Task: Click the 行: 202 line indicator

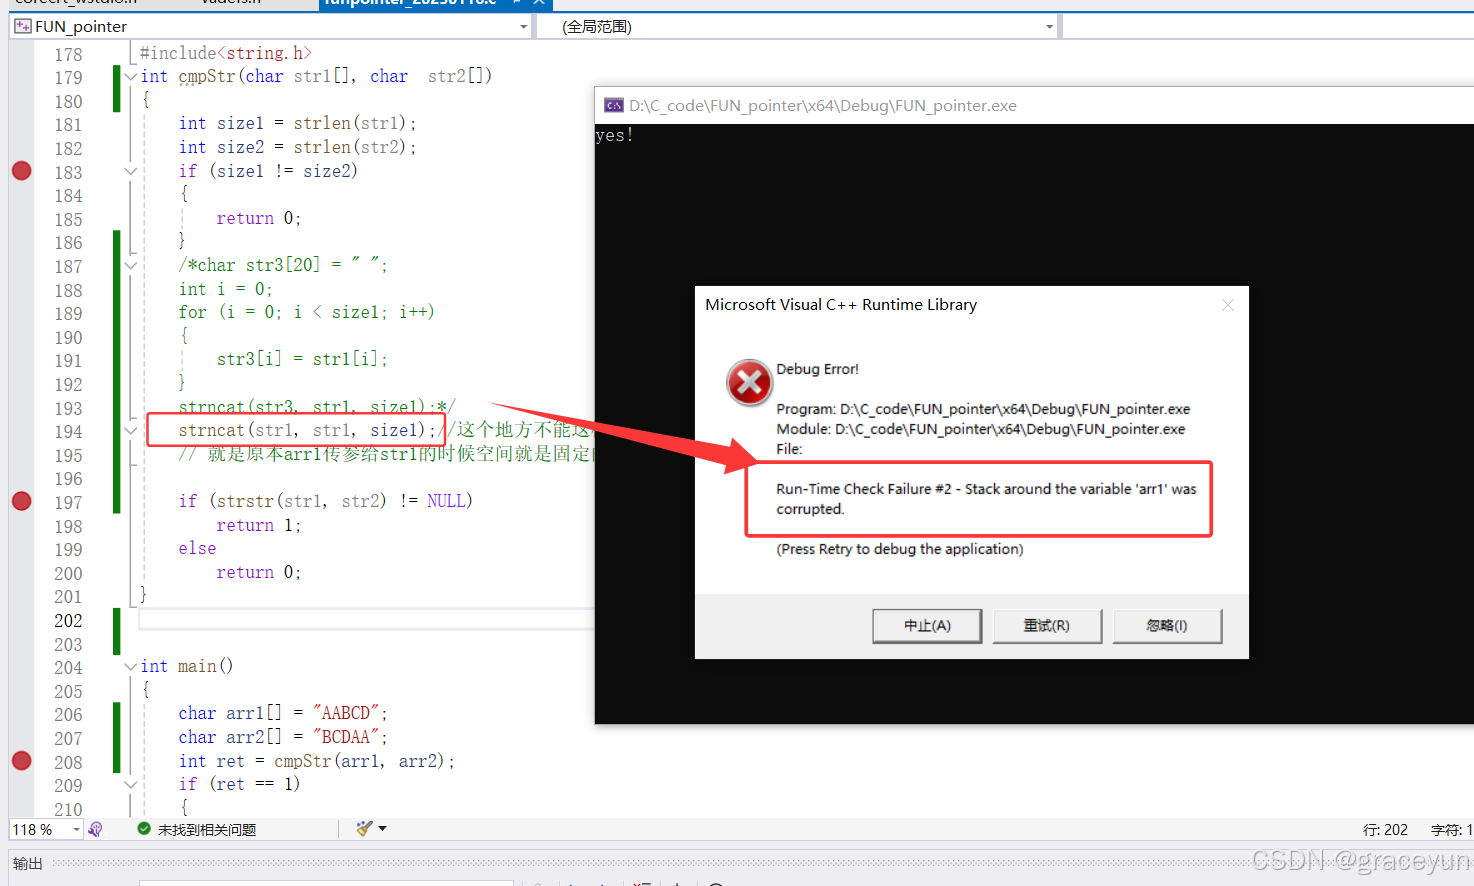Action: 1385,830
